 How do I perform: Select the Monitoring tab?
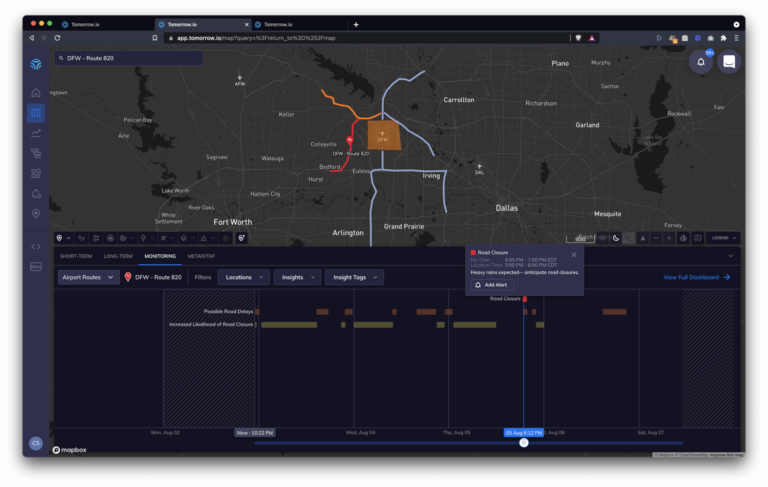(160, 256)
